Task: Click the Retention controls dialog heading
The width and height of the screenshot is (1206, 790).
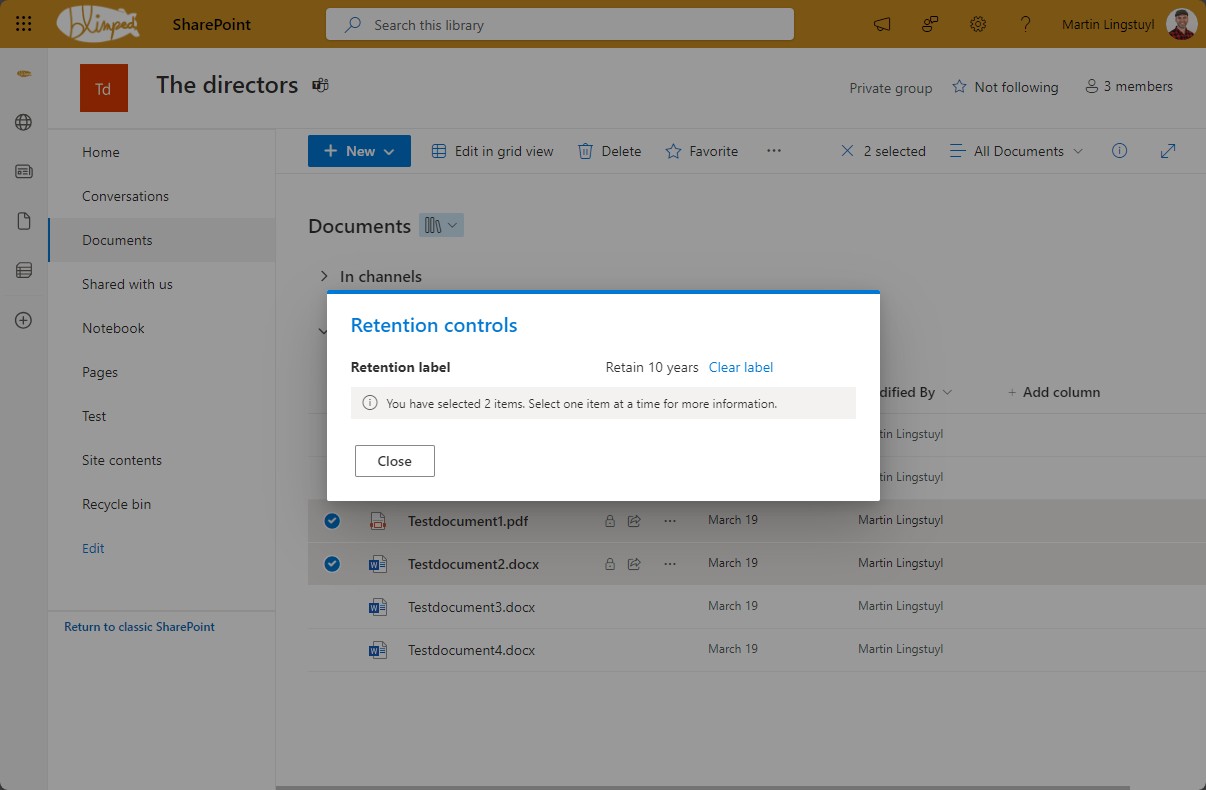Action: pos(434,325)
